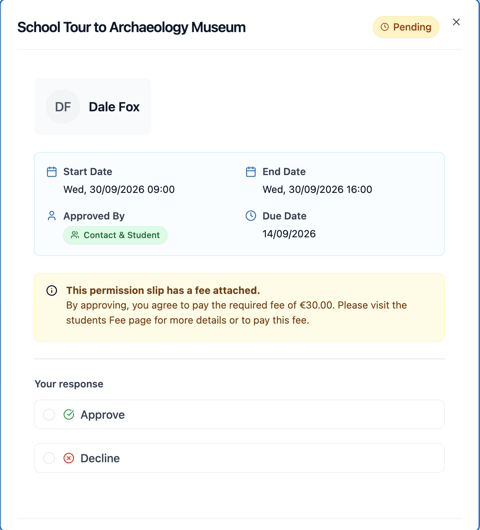The width and height of the screenshot is (480, 530).
Task: Click the Due Date clock icon
Action: pos(251,216)
